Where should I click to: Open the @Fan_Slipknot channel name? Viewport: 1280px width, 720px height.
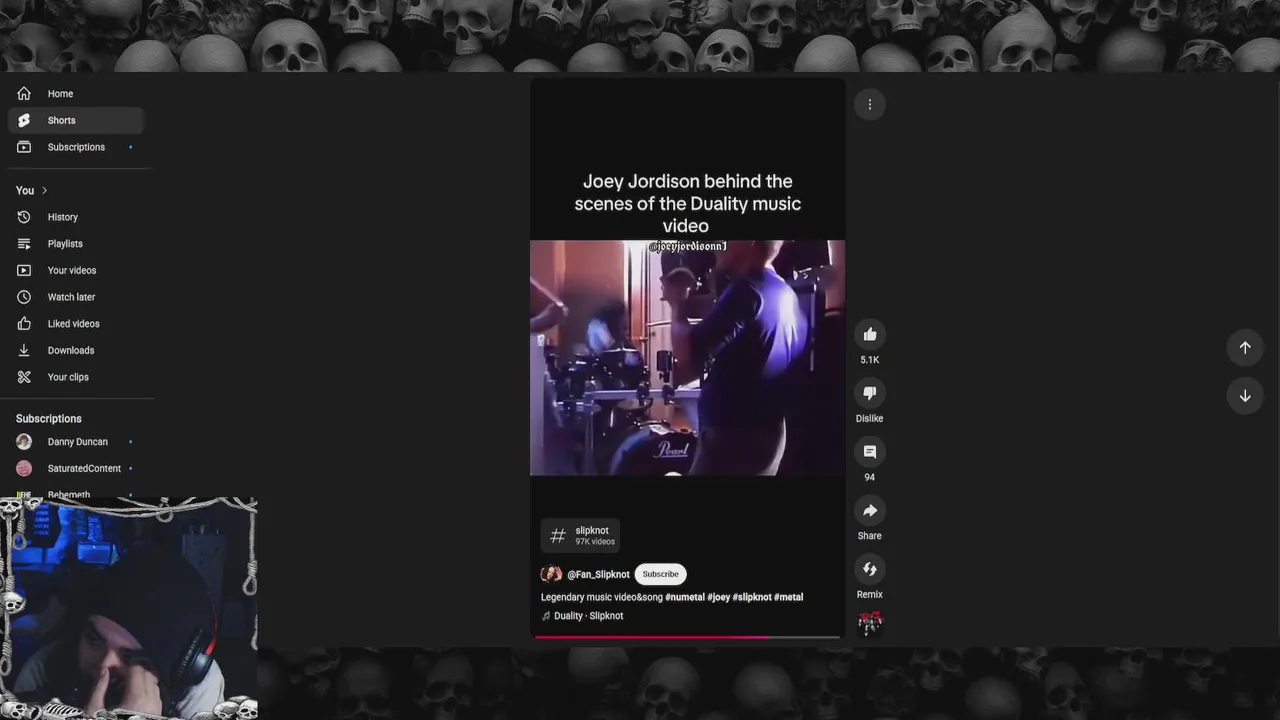(598, 574)
